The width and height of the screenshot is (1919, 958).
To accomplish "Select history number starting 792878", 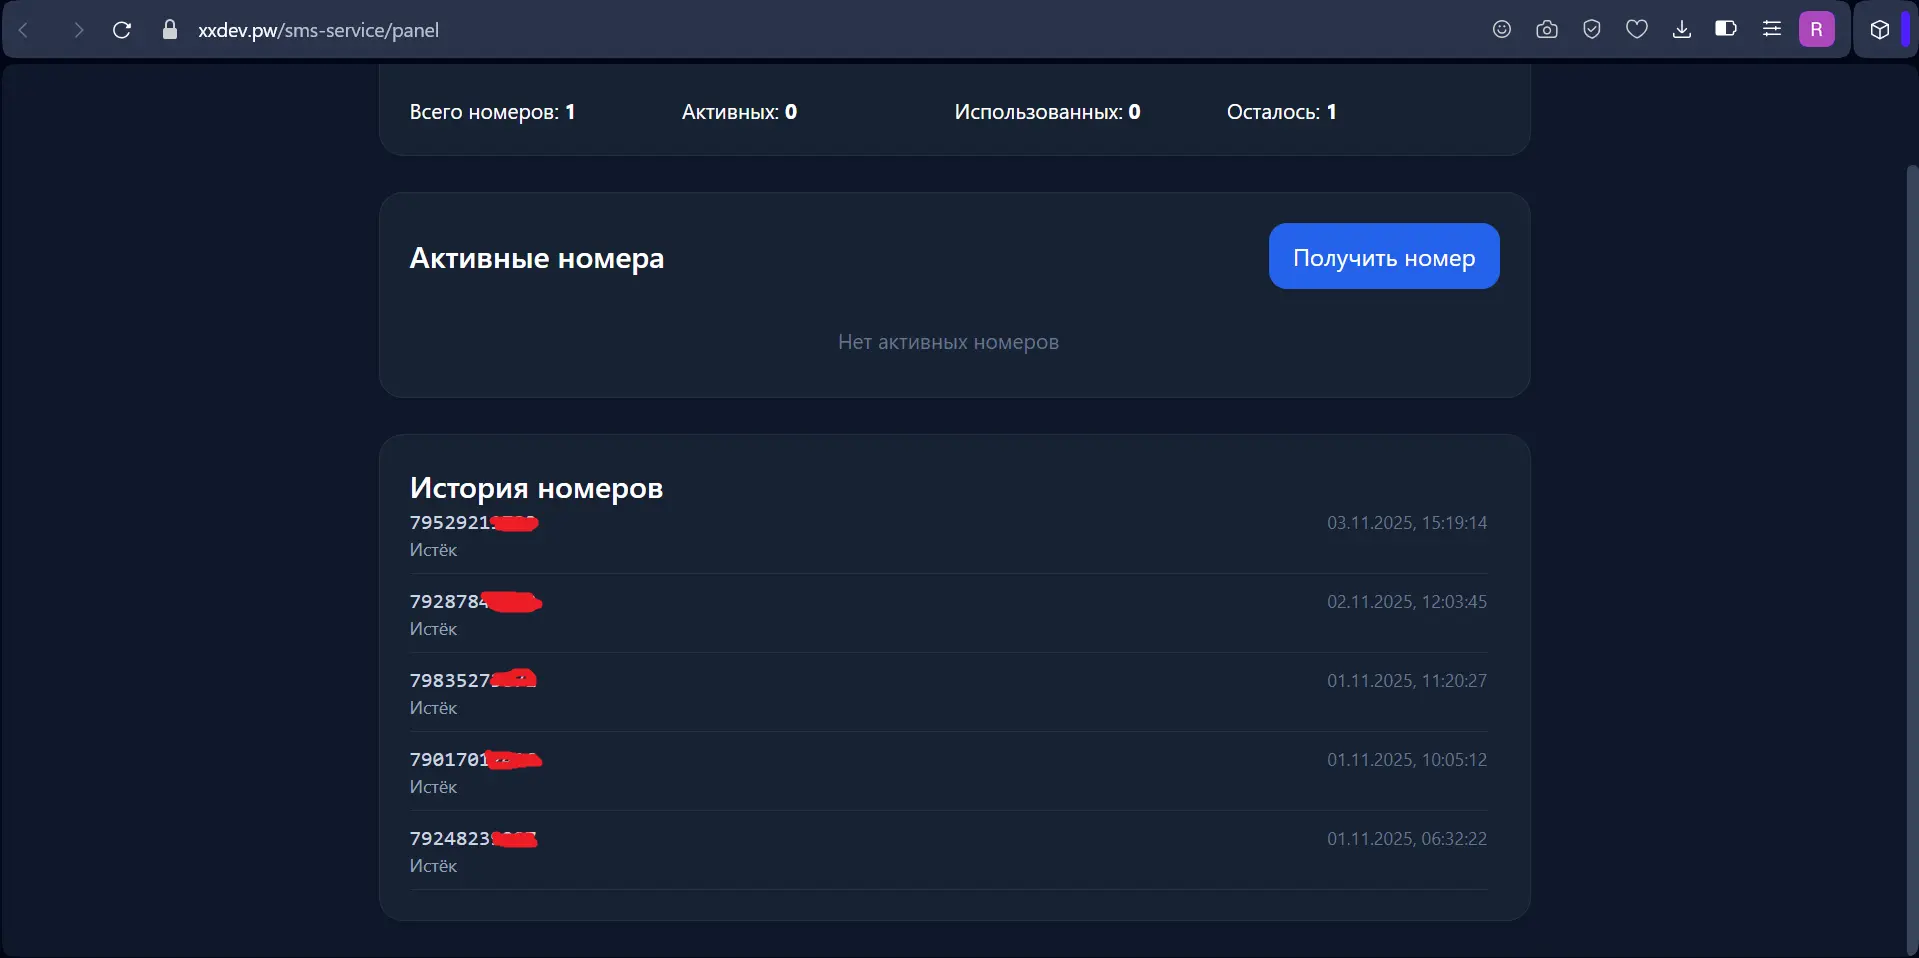I will pos(476,602).
